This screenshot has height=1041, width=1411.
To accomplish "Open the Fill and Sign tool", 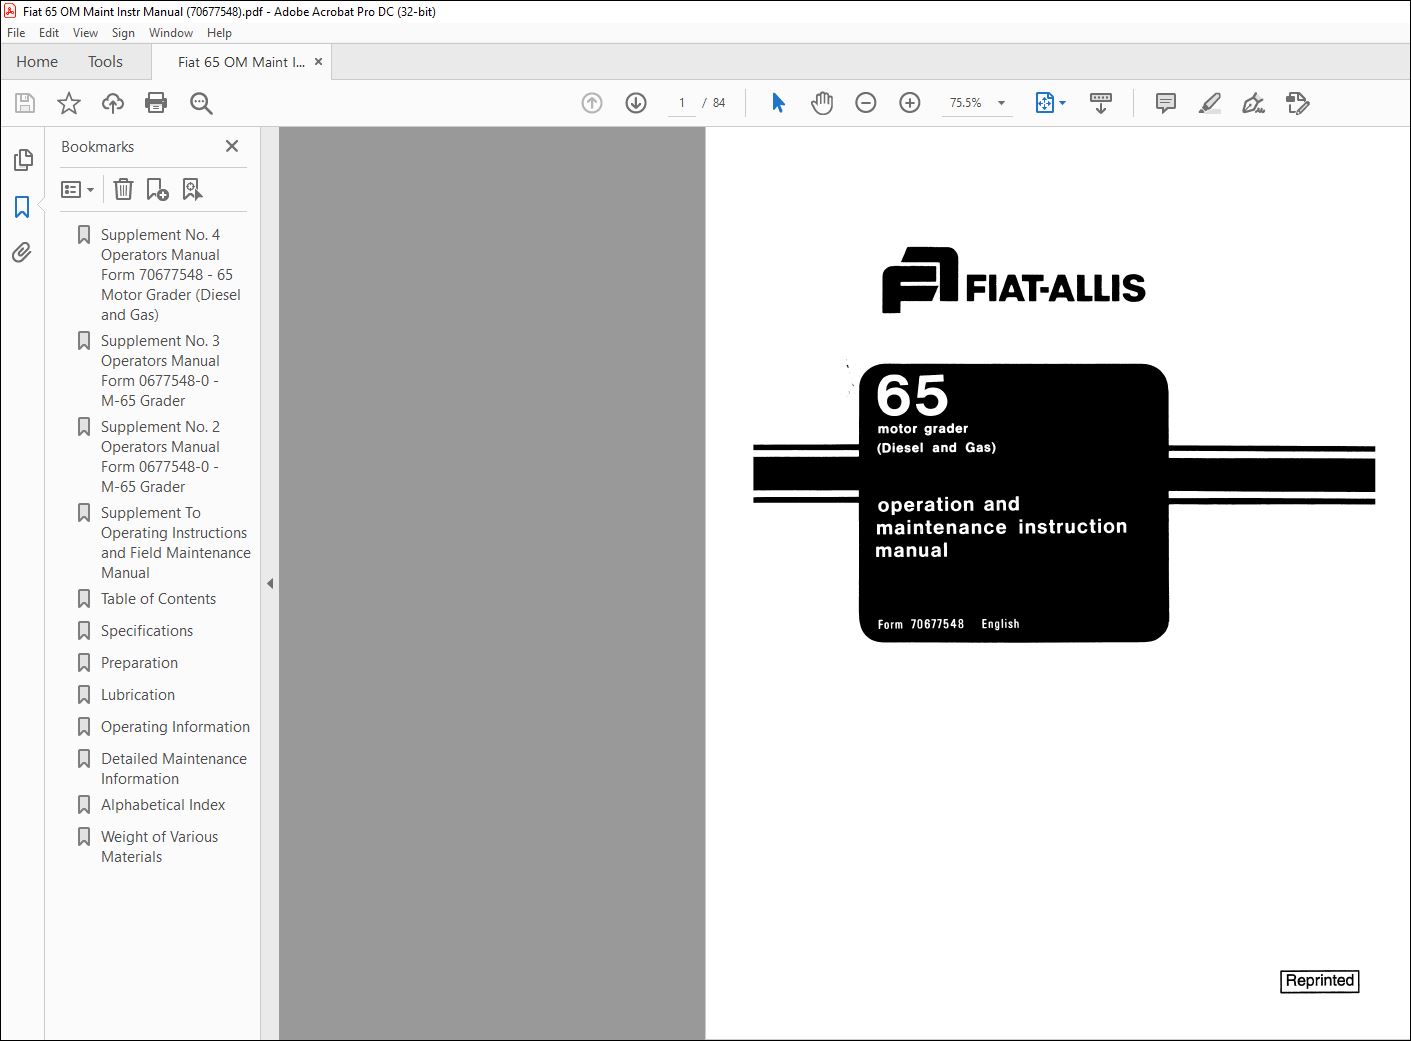I will pyautogui.click(x=1253, y=103).
